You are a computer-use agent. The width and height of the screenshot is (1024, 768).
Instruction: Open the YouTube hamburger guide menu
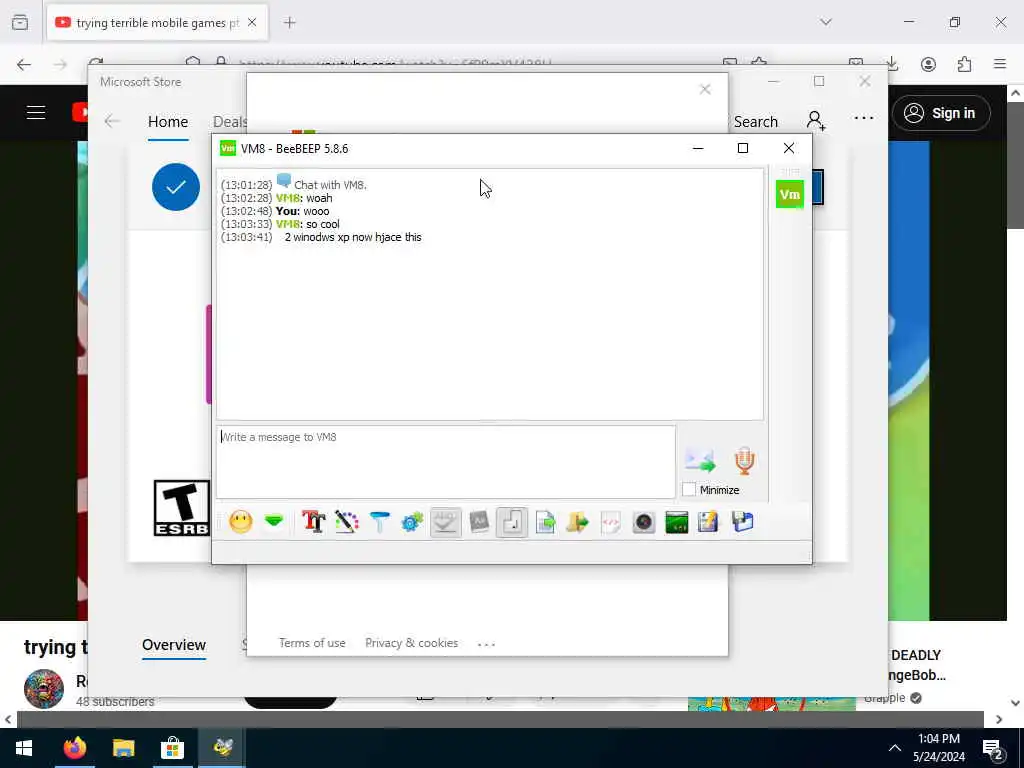click(36, 112)
